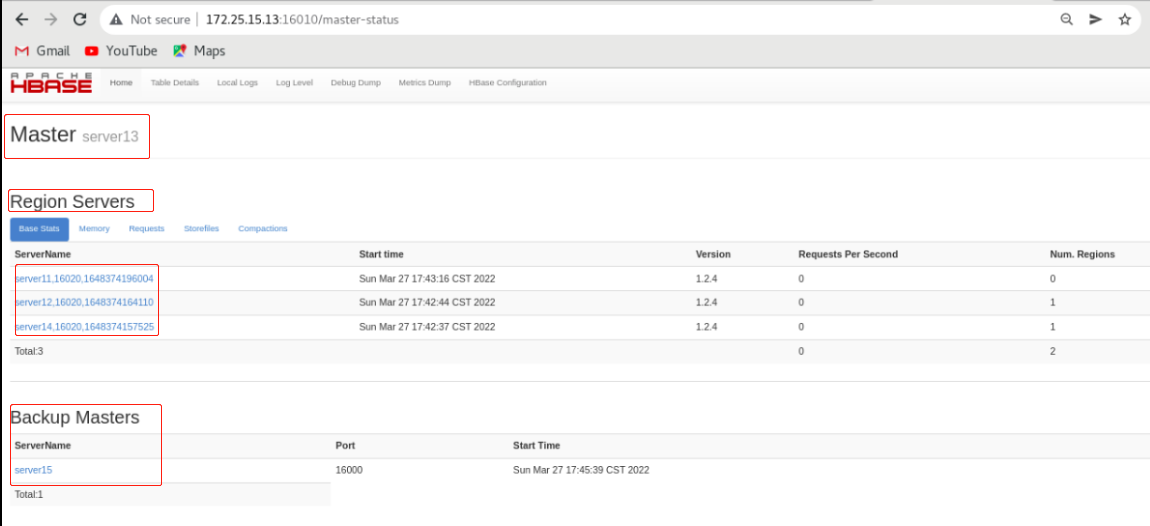Go back with the browser back arrow
1150x526 pixels.
click(22, 20)
